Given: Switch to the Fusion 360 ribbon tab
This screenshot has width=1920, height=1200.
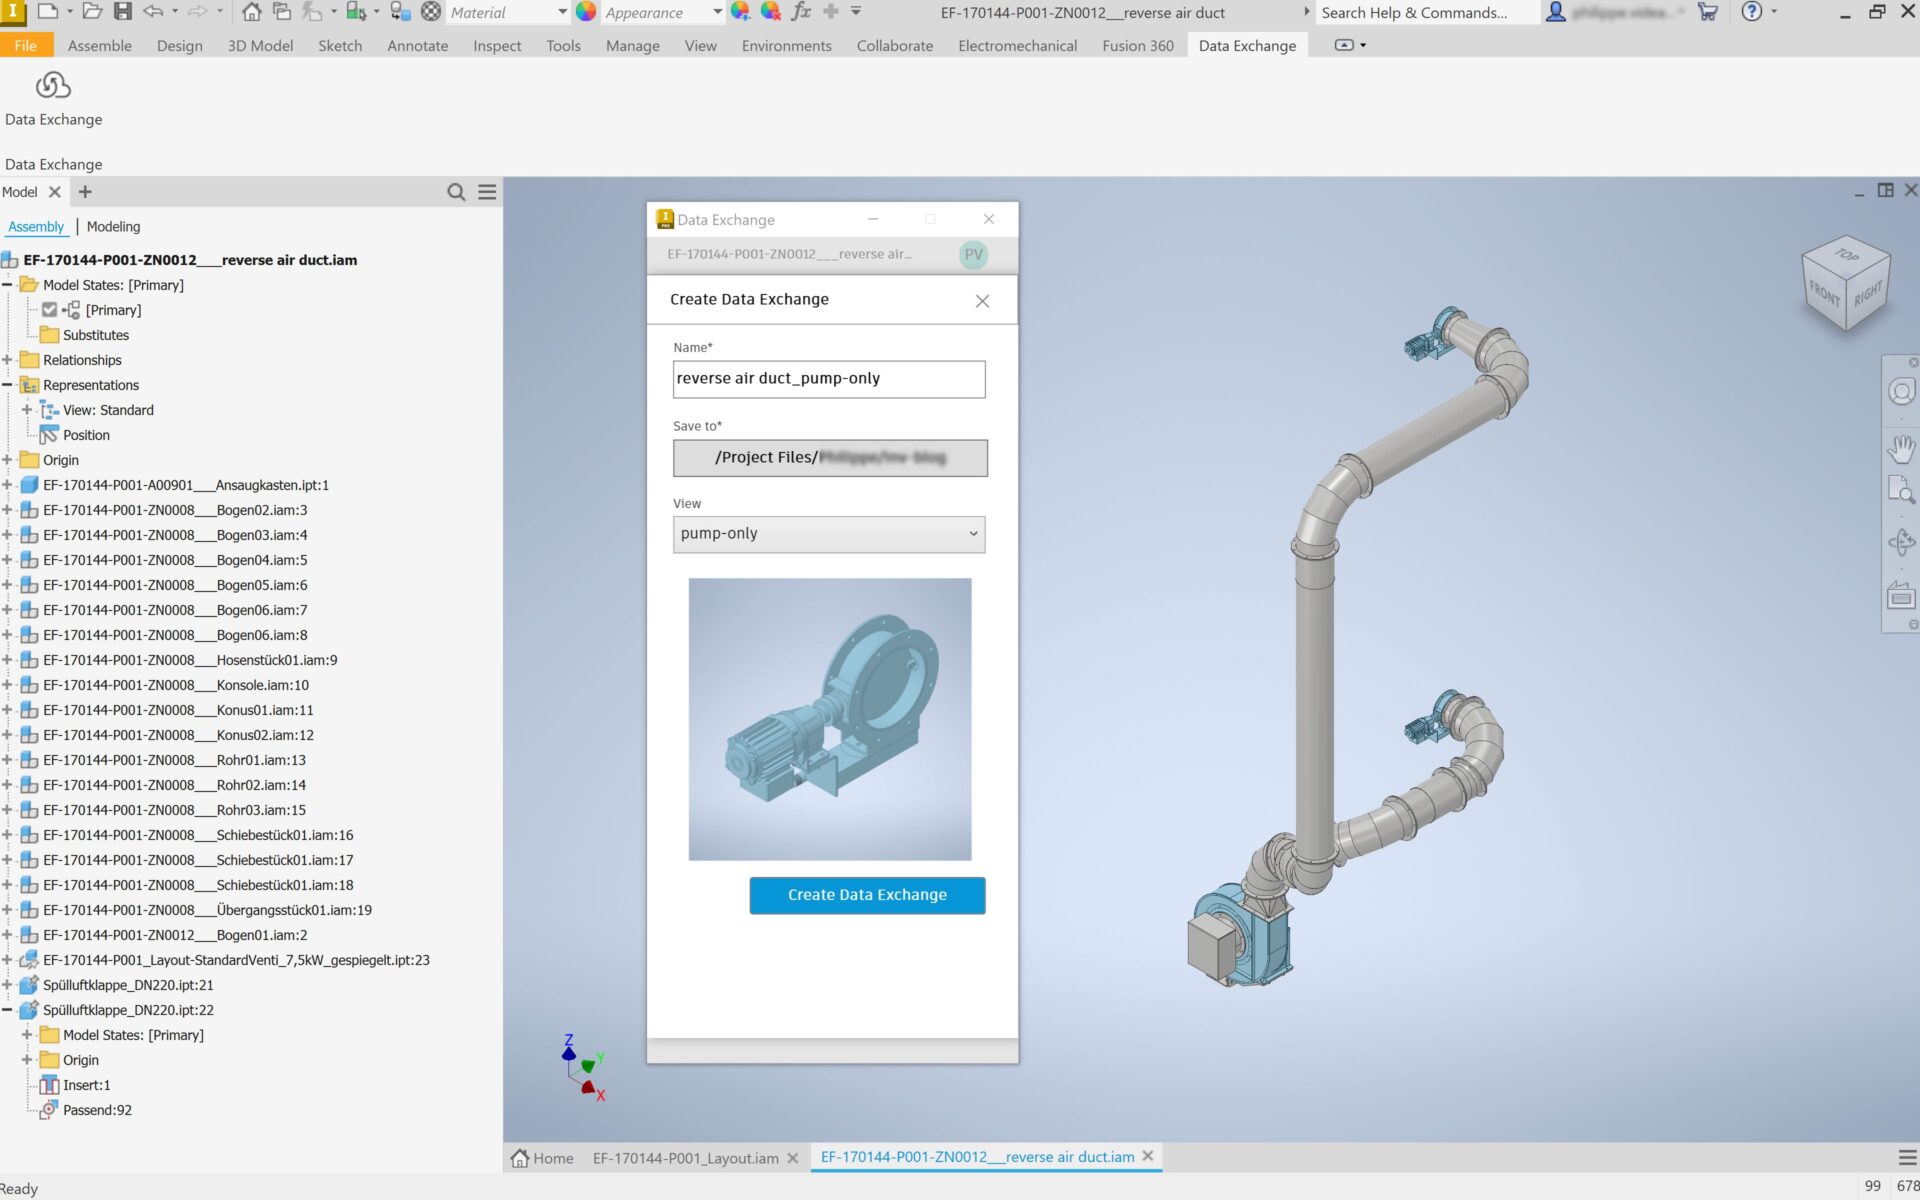Looking at the screenshot, I should tap(1138, 46).
